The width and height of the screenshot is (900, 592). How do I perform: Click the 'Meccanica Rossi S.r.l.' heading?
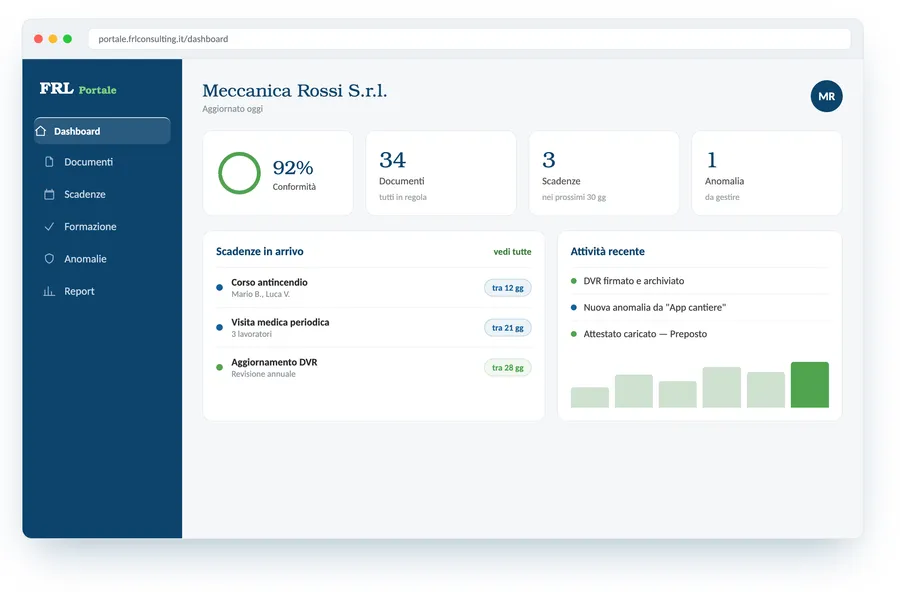point(294,91)
